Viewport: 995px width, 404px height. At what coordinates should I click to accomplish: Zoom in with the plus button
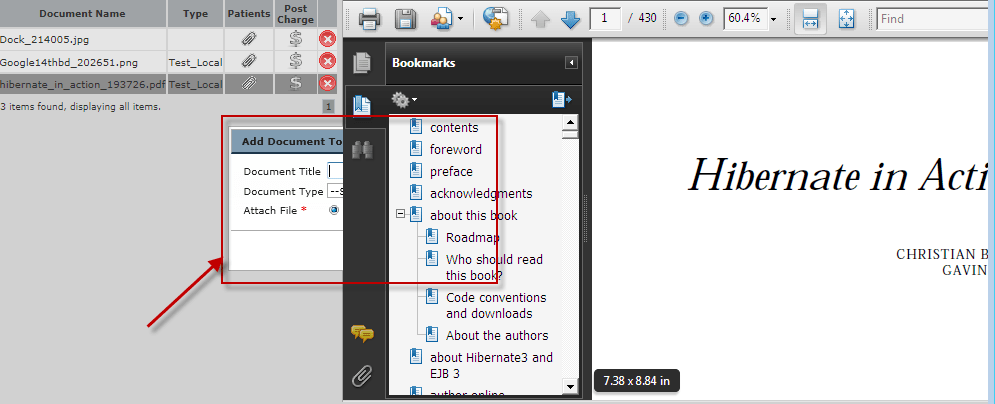[706, 19]
